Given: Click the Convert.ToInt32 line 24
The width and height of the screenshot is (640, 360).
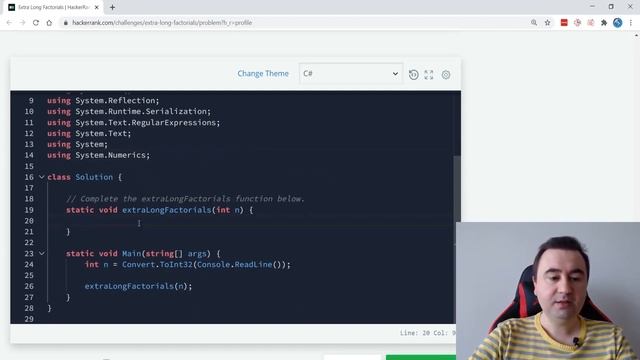Looking at the screenshot, I should [x=188, y=264].
